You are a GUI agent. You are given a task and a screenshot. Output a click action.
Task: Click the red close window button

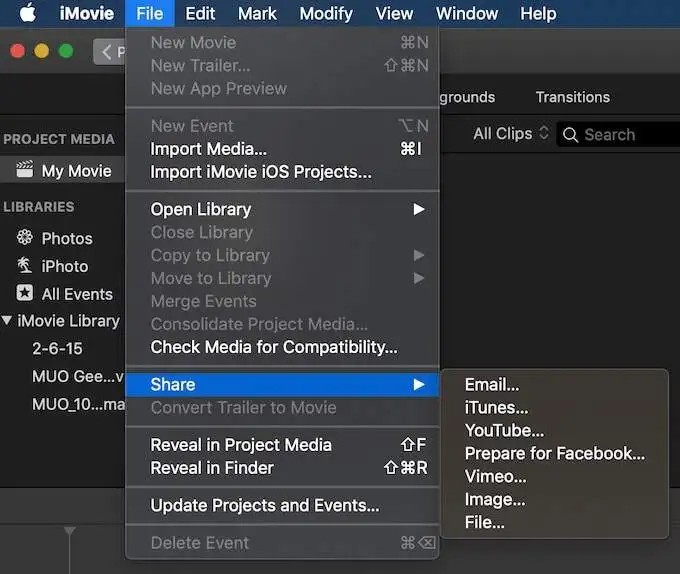pyautogui.click(x=17, y=51)
